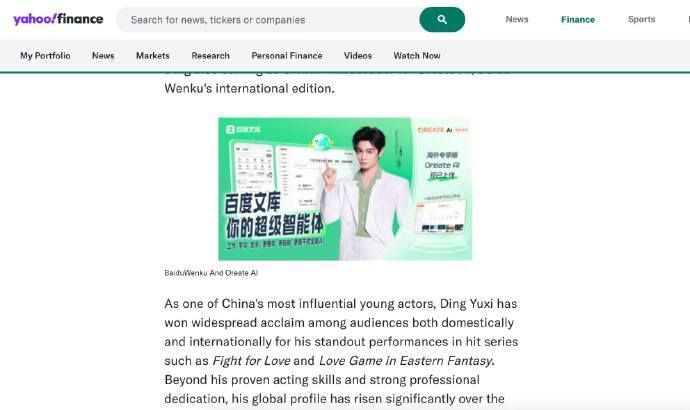Screen dimensions: 690x410
Task: Open the Baidu Wenku promotional image
Action: (x=345, y=189)
